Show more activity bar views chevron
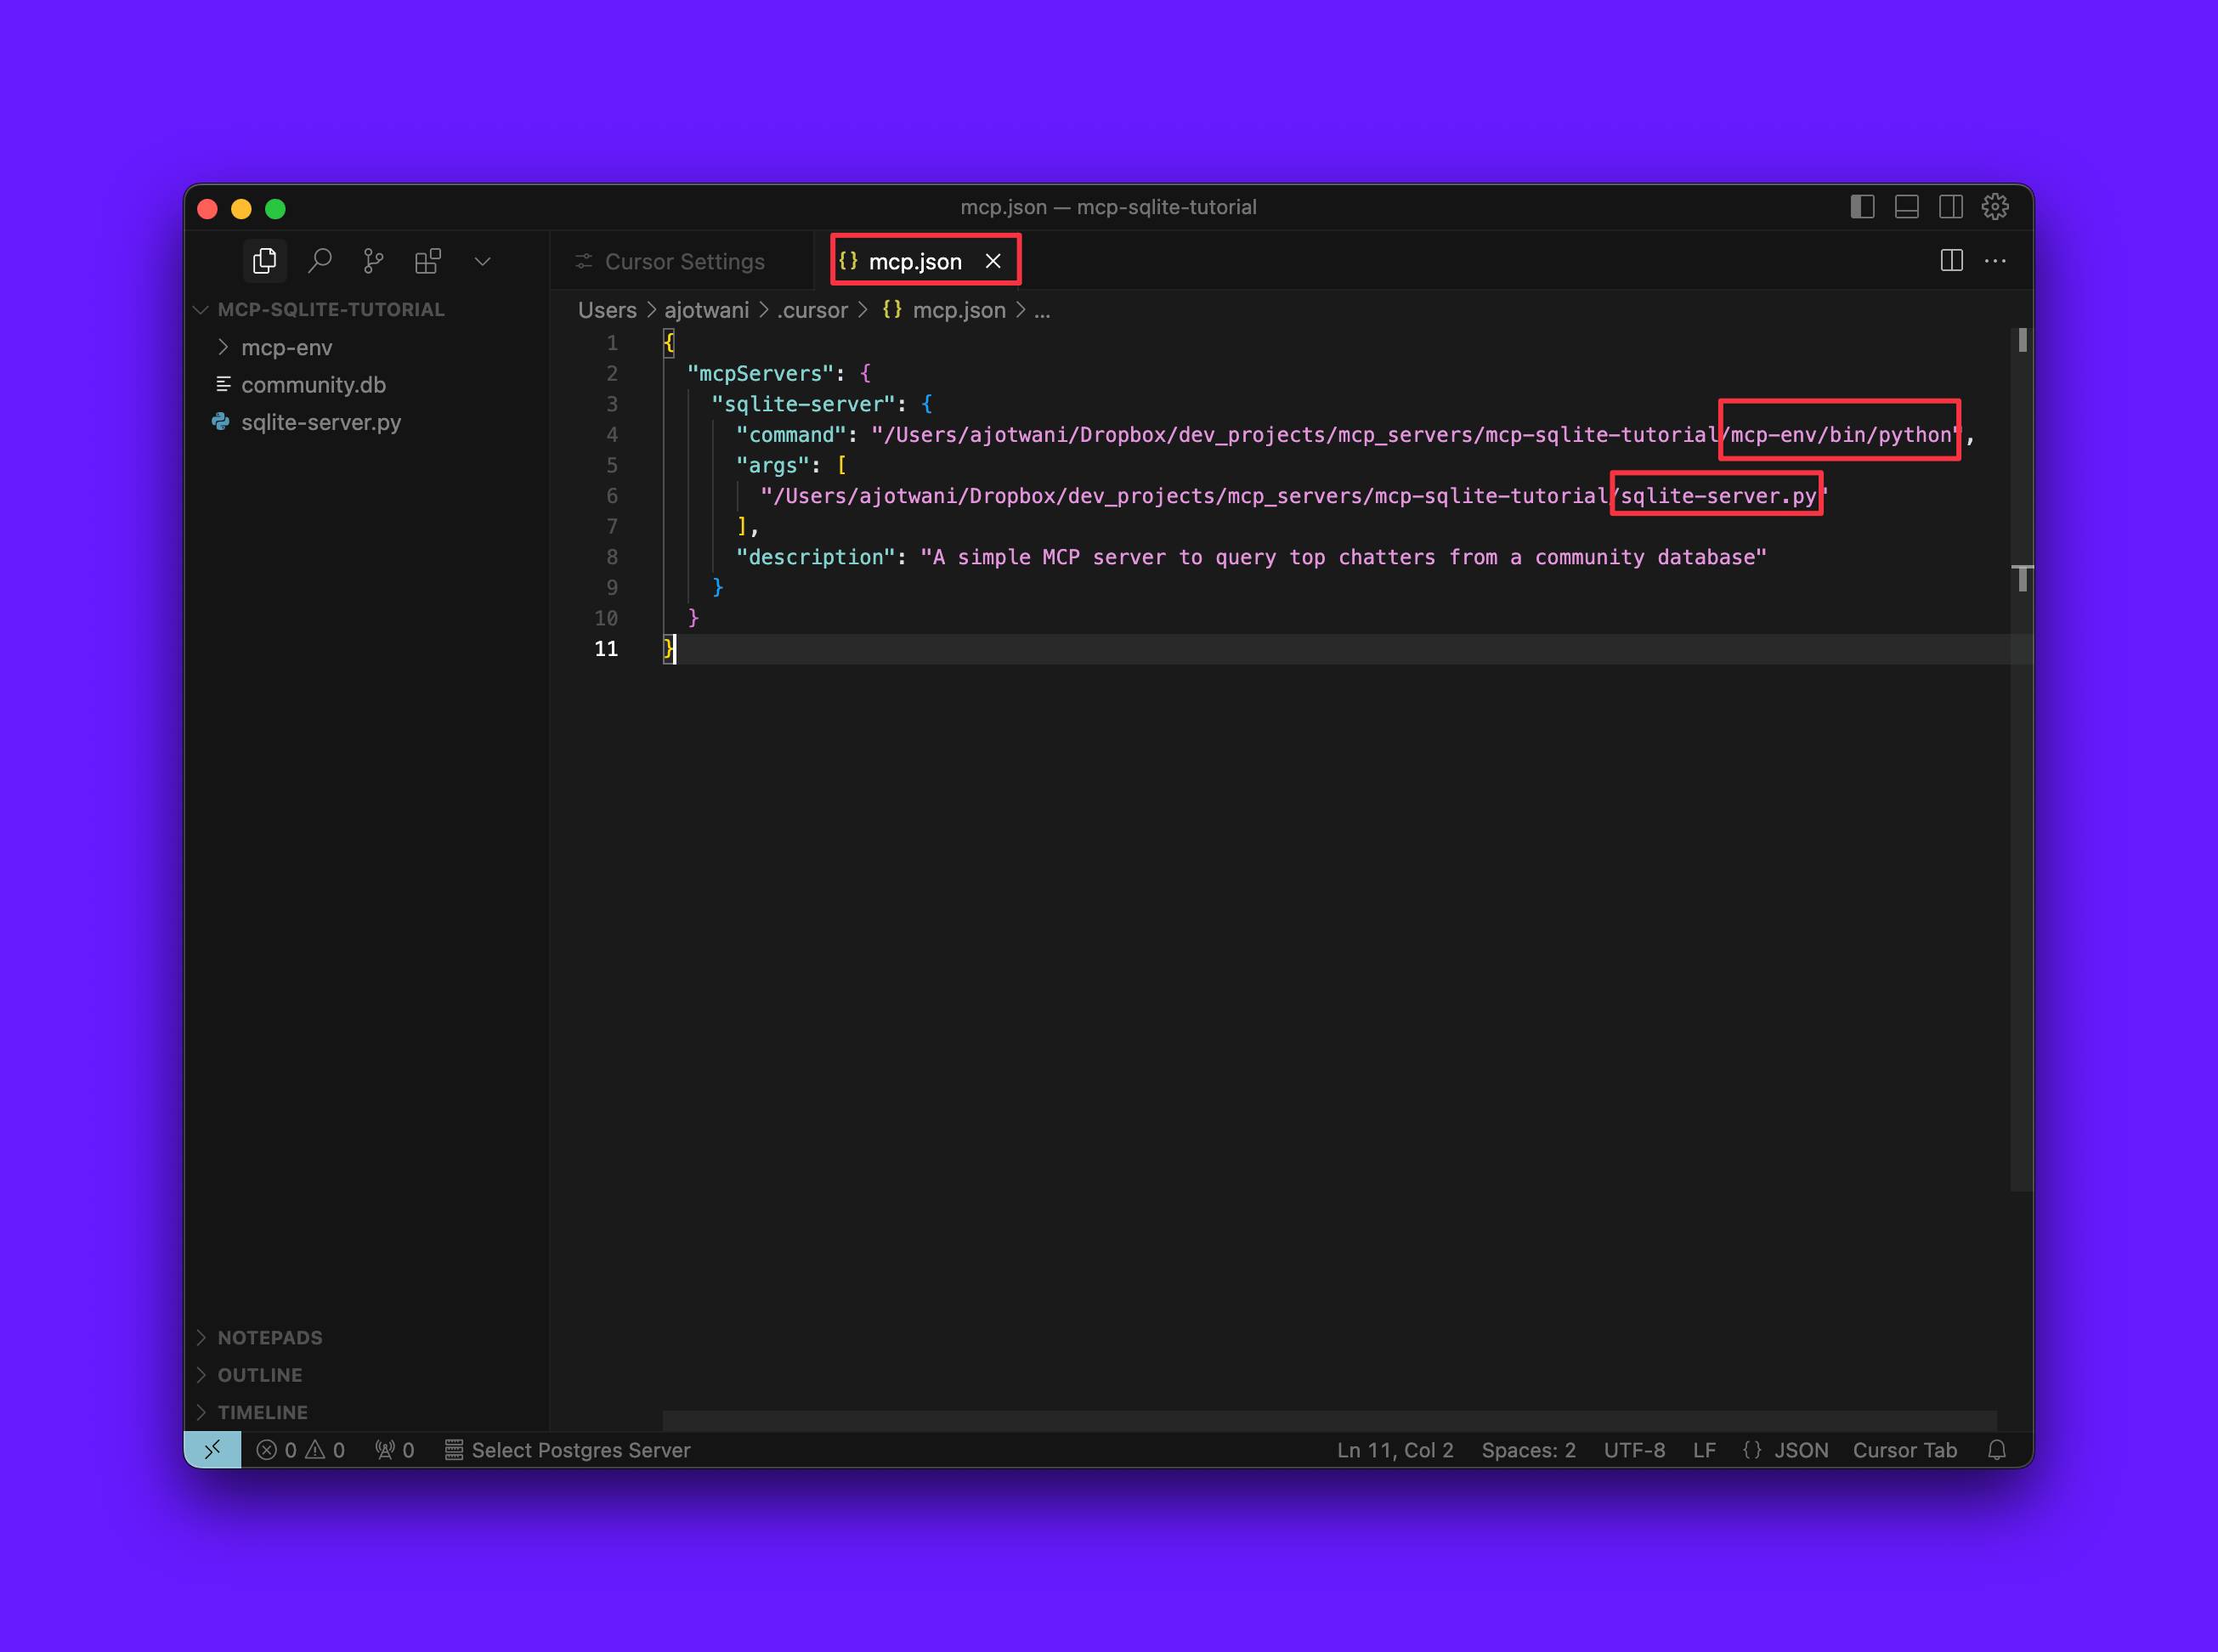 coord(482,262)
